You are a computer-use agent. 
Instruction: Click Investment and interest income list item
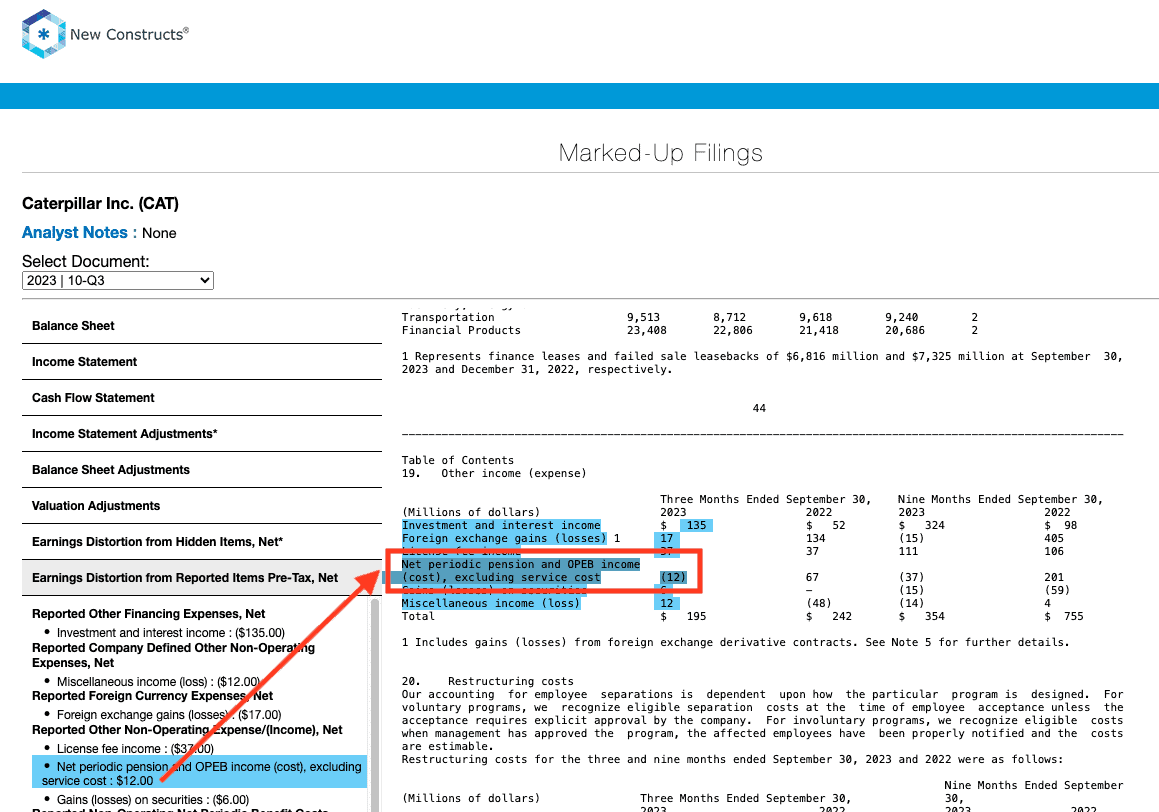pos(171,633)
